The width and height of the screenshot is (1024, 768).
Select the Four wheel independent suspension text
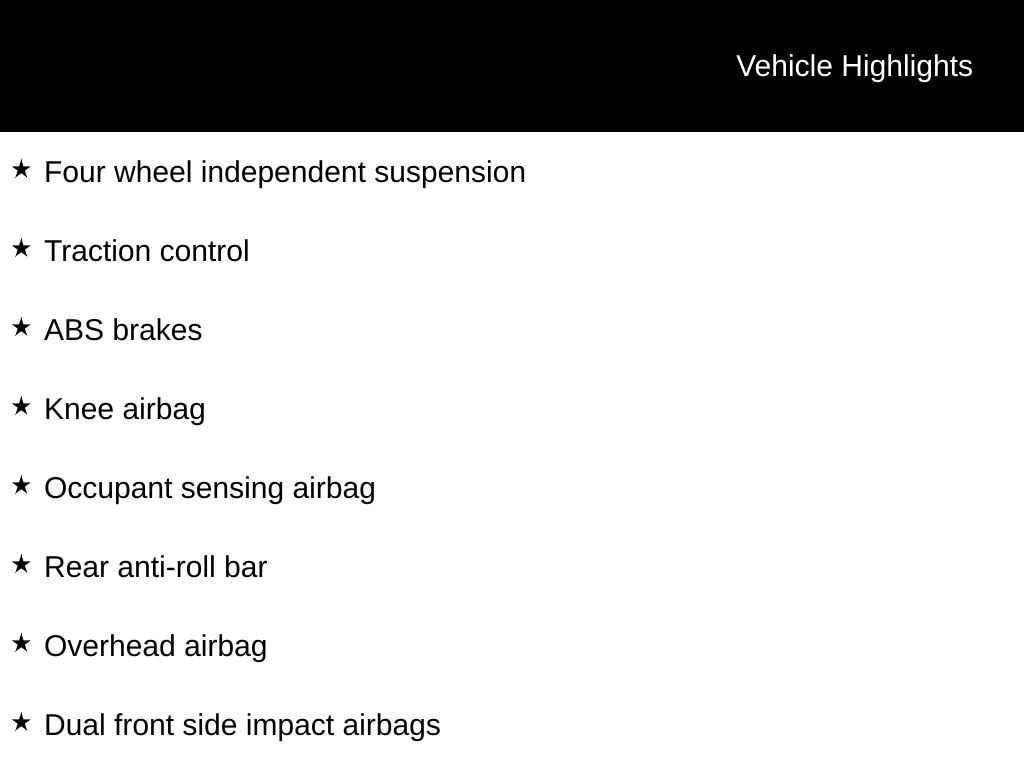[285, 173]
